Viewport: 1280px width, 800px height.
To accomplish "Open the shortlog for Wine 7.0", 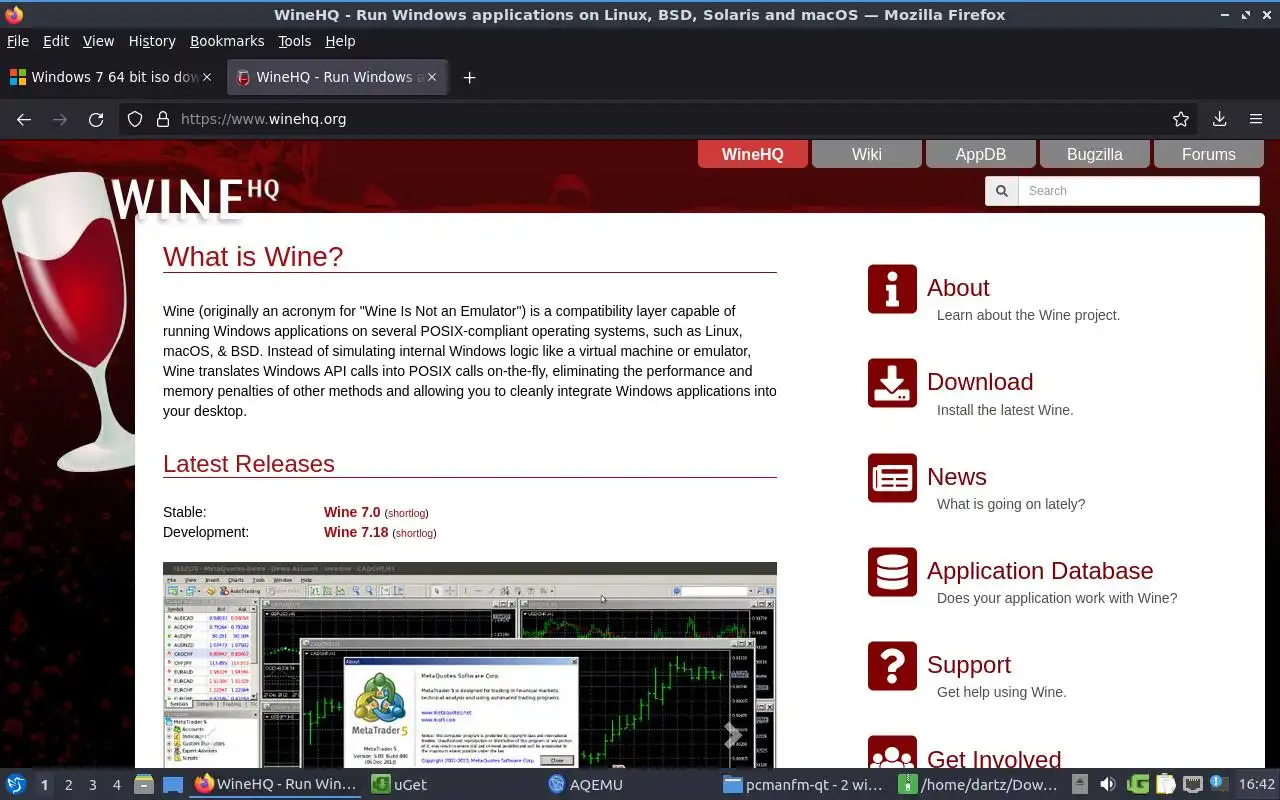I will [x=406, y=513].
